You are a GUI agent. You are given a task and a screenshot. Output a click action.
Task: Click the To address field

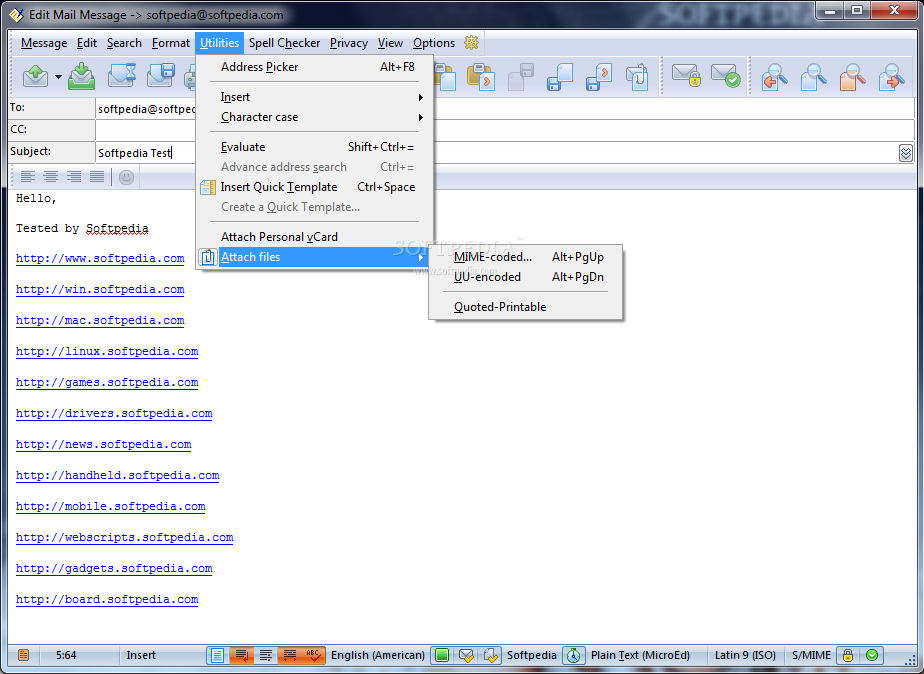point(504,108)
